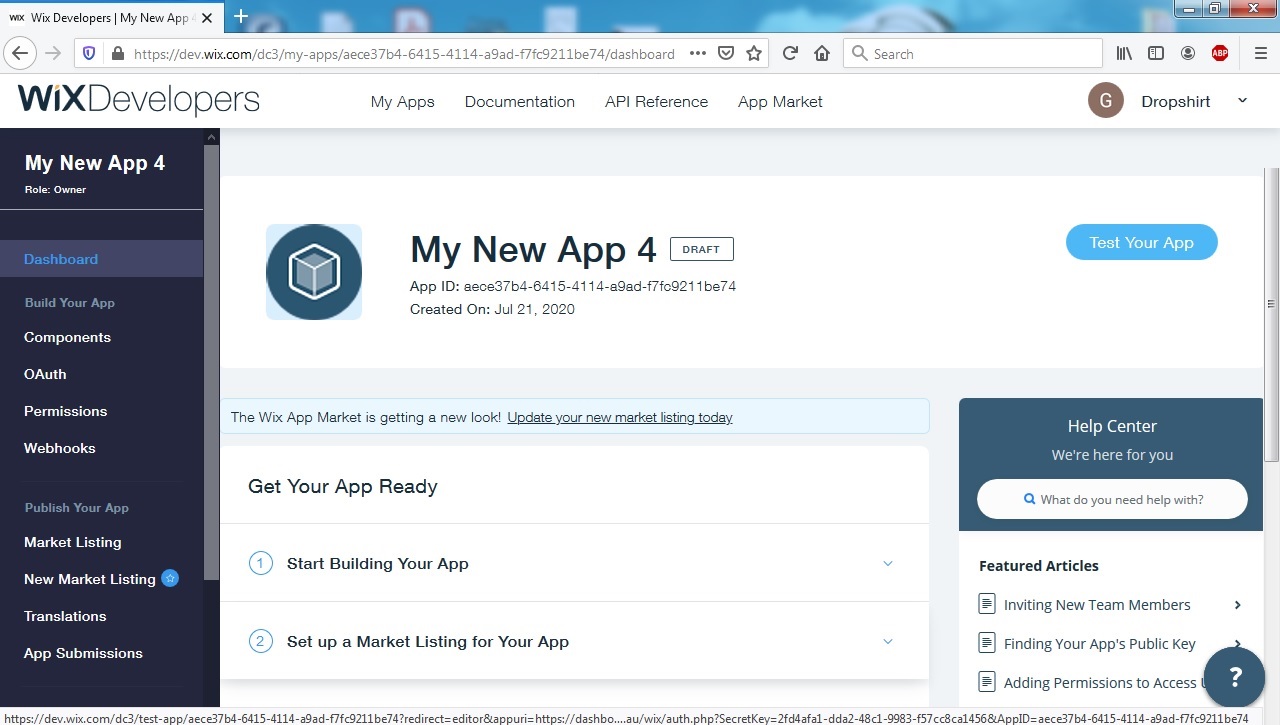
Task: Click the Wix Developers logo
Action: click(x=138, y=101)
